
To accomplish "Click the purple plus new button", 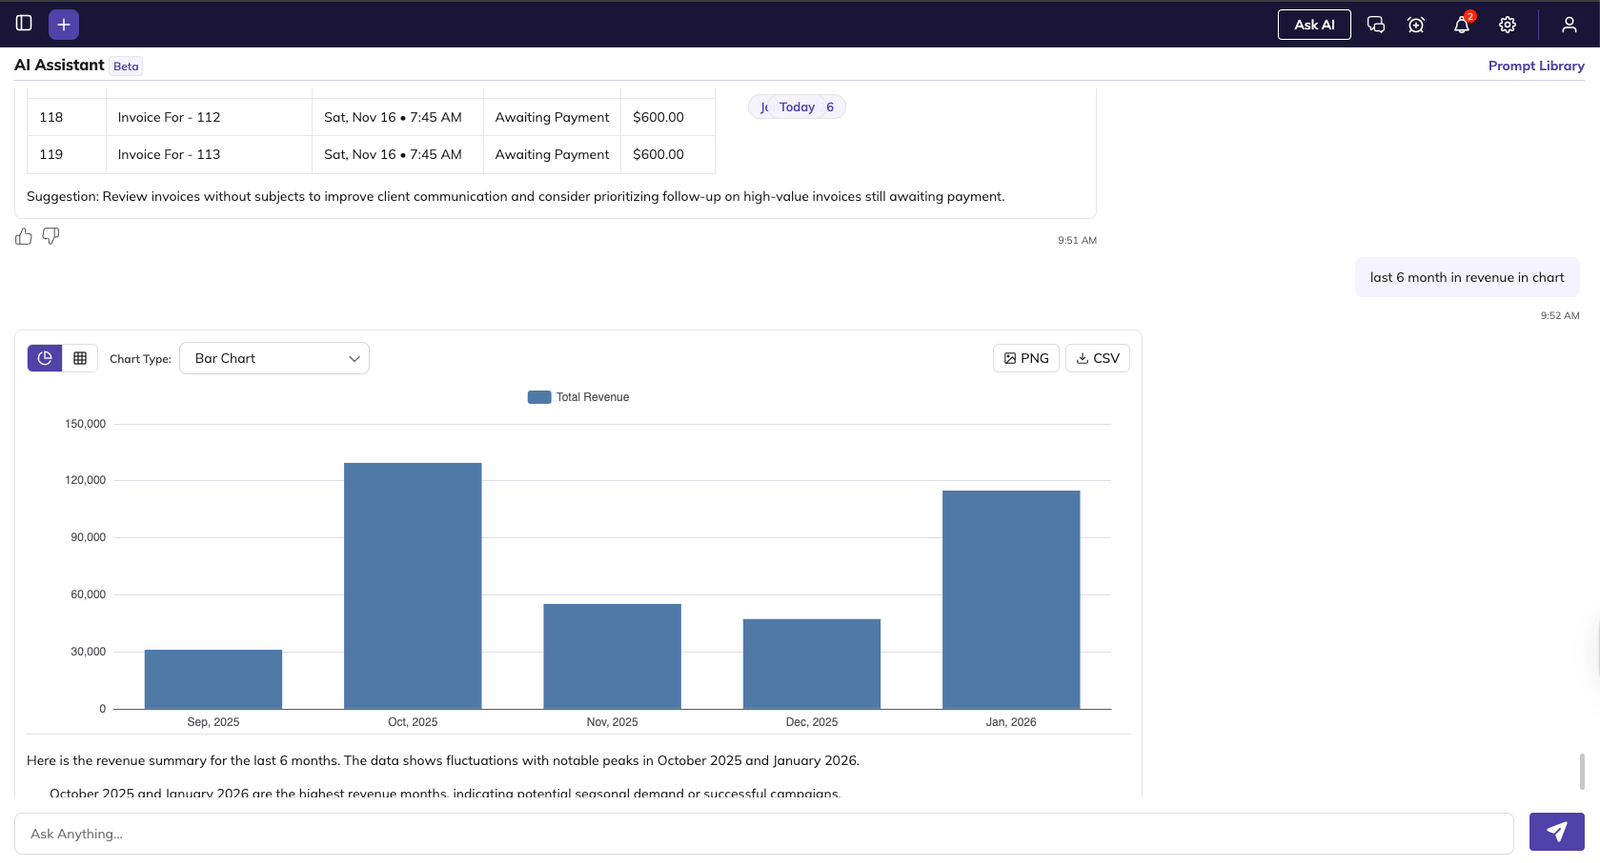I will [x=64, y=24].
